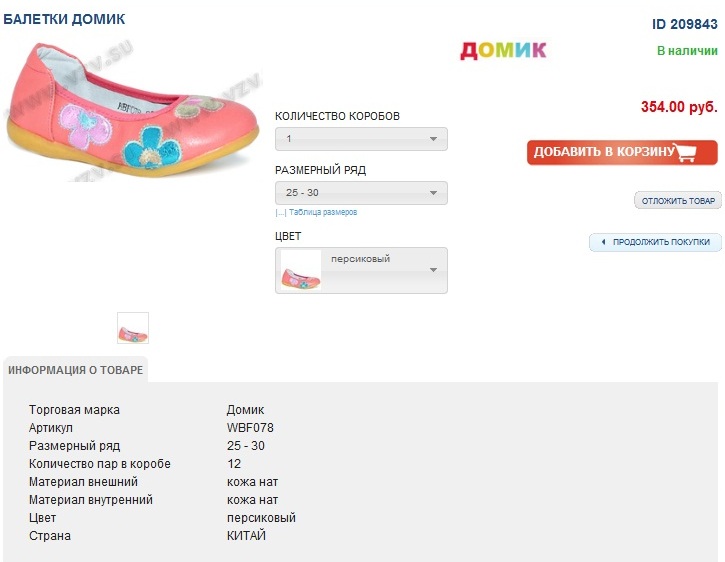725x562 pixels.
Task: Click the peach shoe swatch in Цвет selector
Action: [x=301, y=271]
